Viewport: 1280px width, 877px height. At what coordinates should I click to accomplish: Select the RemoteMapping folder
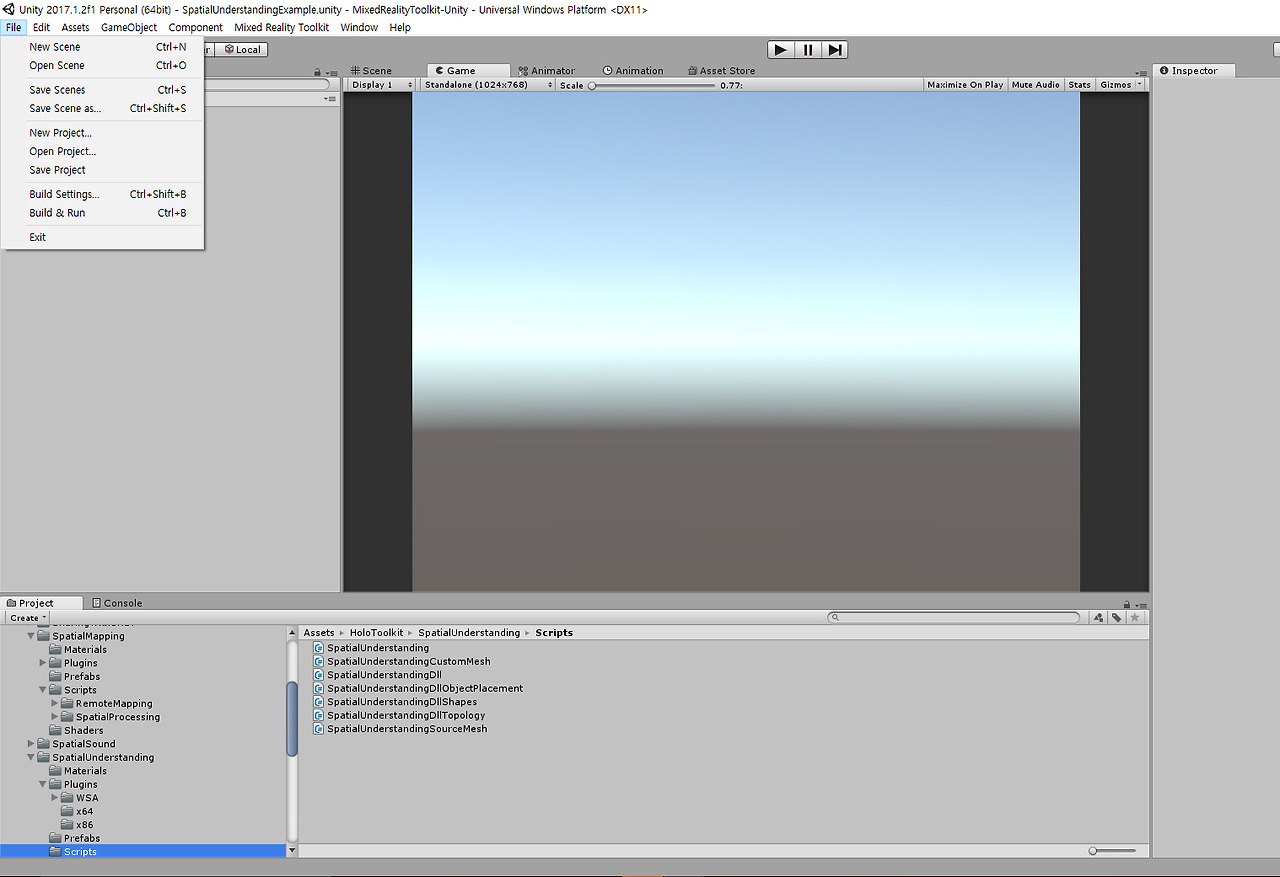click(107, 704)
